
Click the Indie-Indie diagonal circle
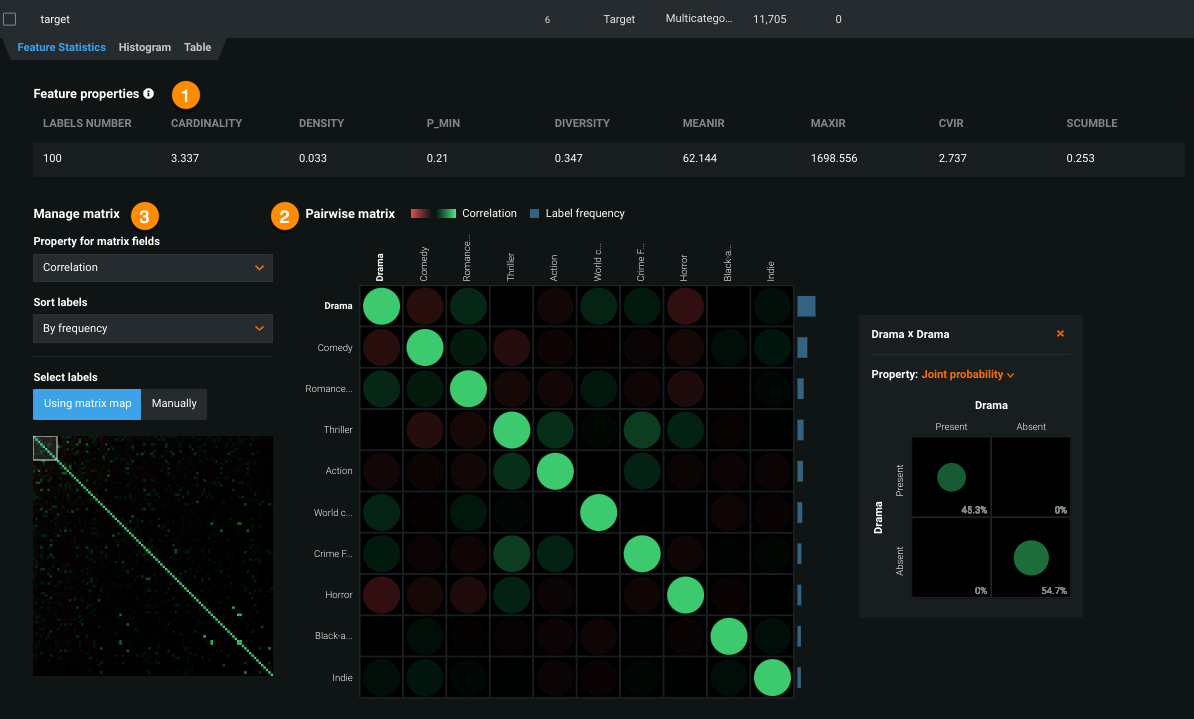coord(773,677)
